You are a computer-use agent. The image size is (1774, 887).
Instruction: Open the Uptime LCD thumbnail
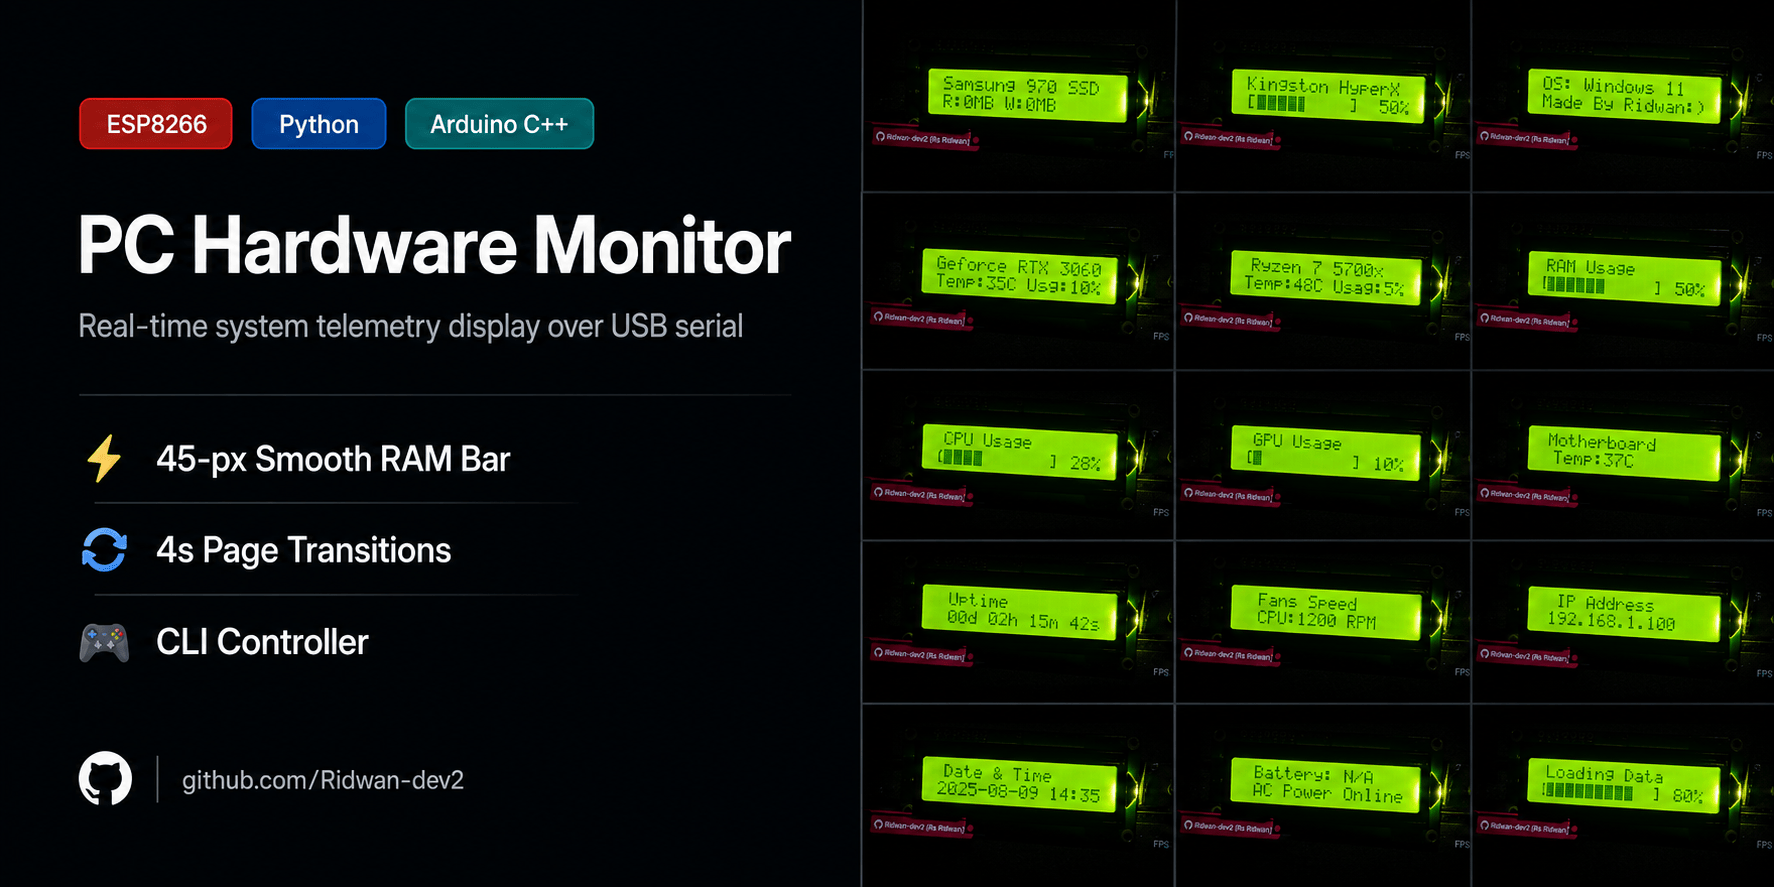pos(1018,622)
